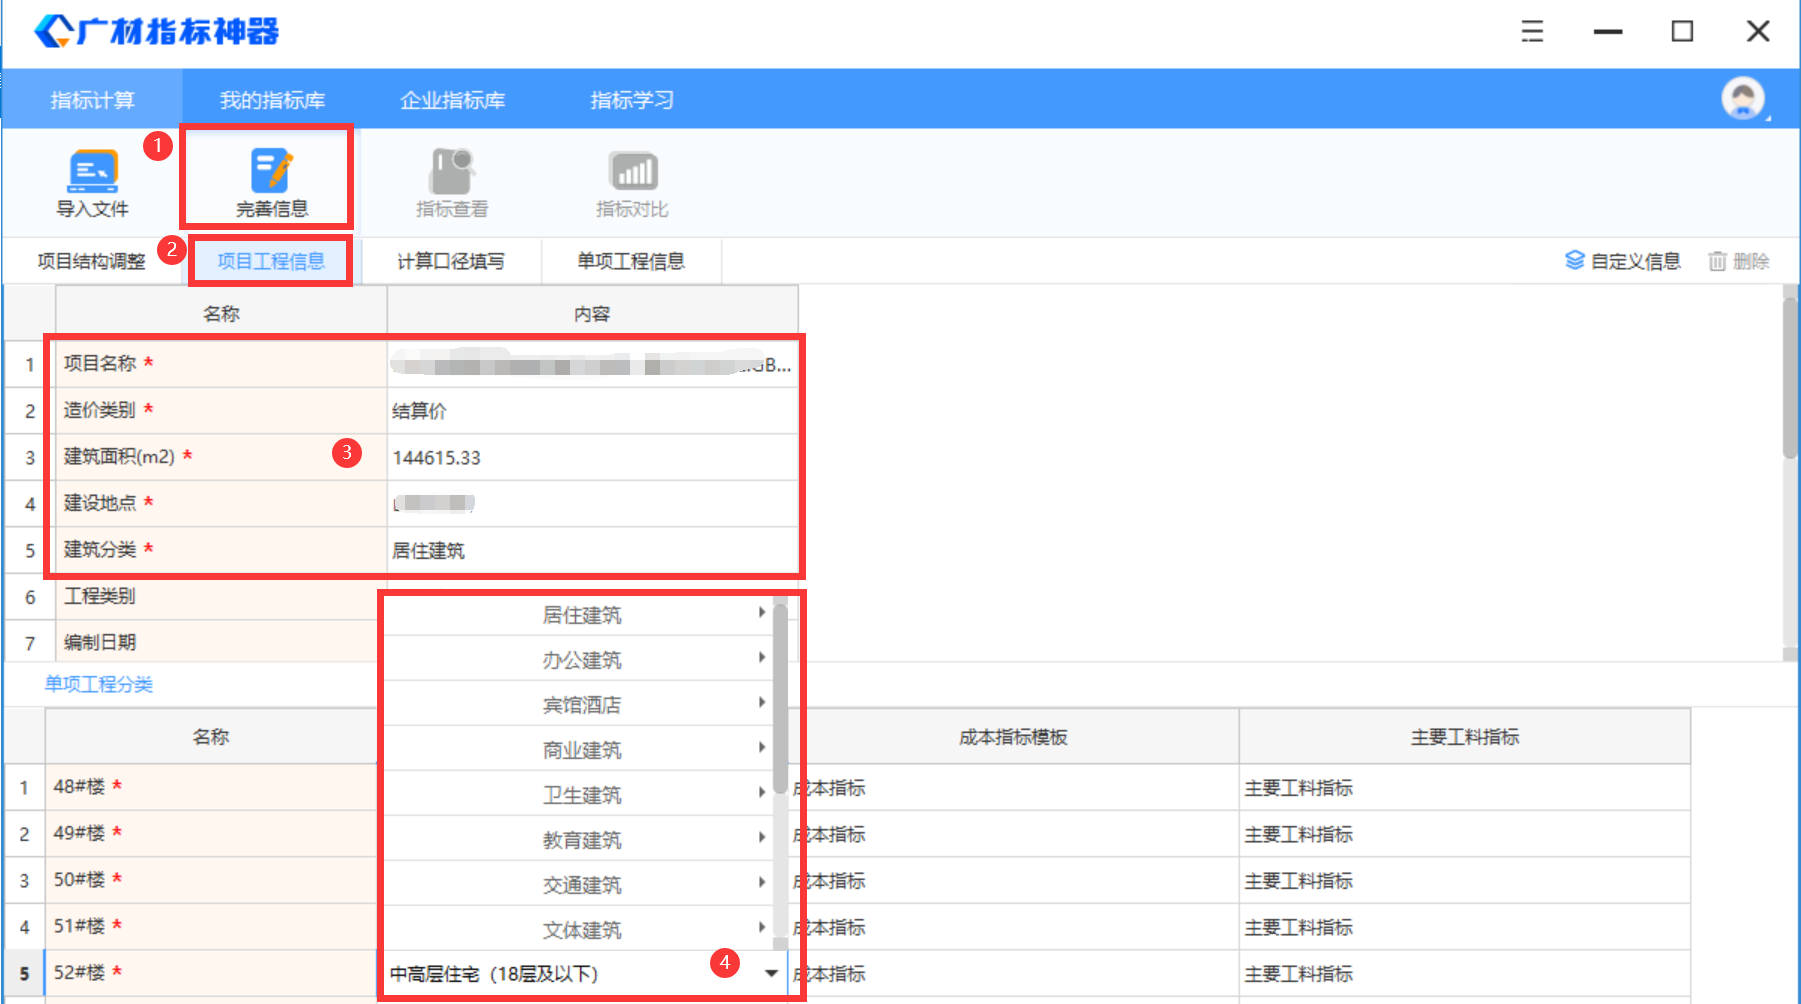The width and height of the screenshot is (1801, 1004).
Task: Click the 导入文件 import icon
Action: click(92, 172)
